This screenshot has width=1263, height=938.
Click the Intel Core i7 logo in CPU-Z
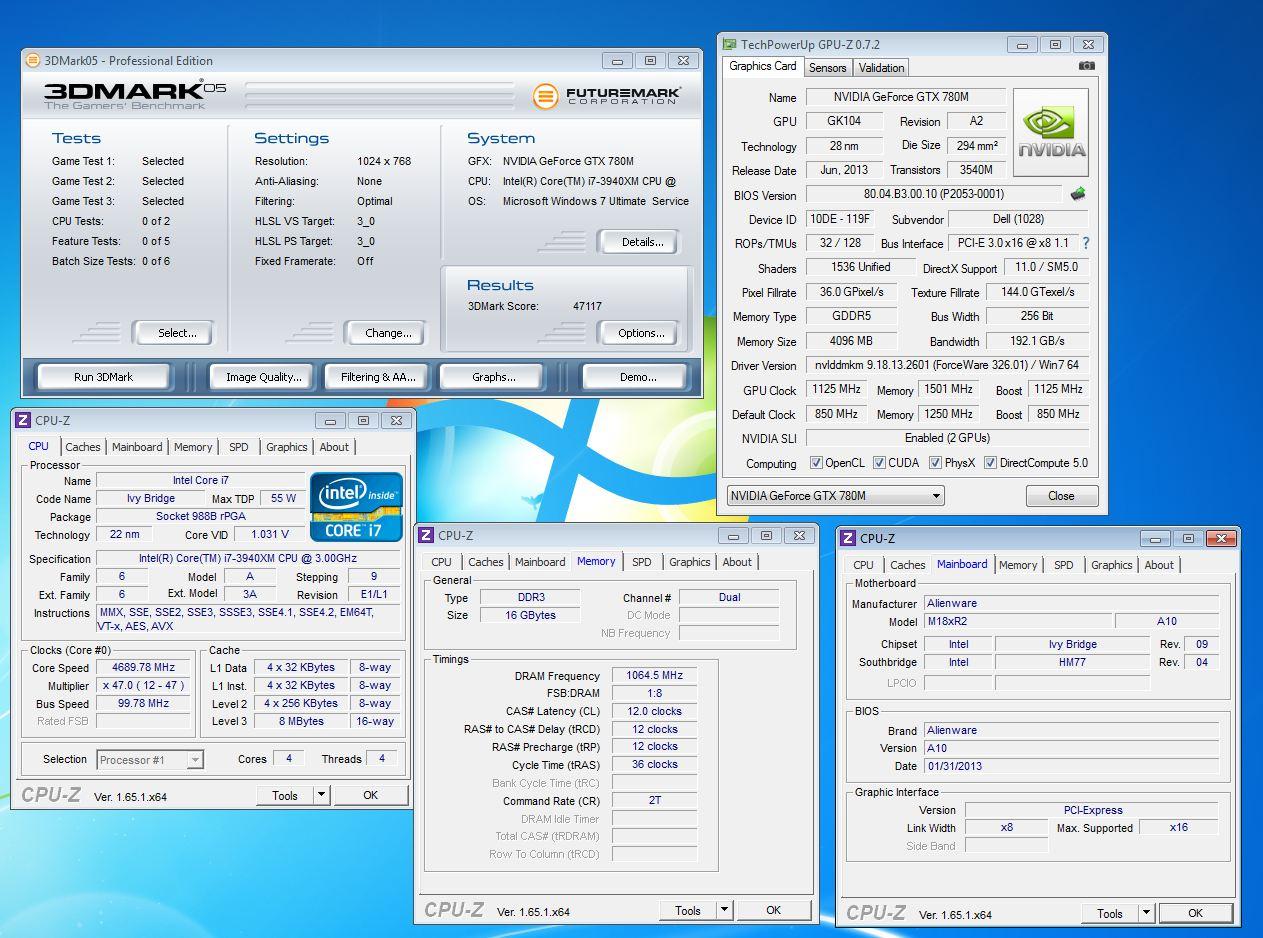(x=356, y=507)
